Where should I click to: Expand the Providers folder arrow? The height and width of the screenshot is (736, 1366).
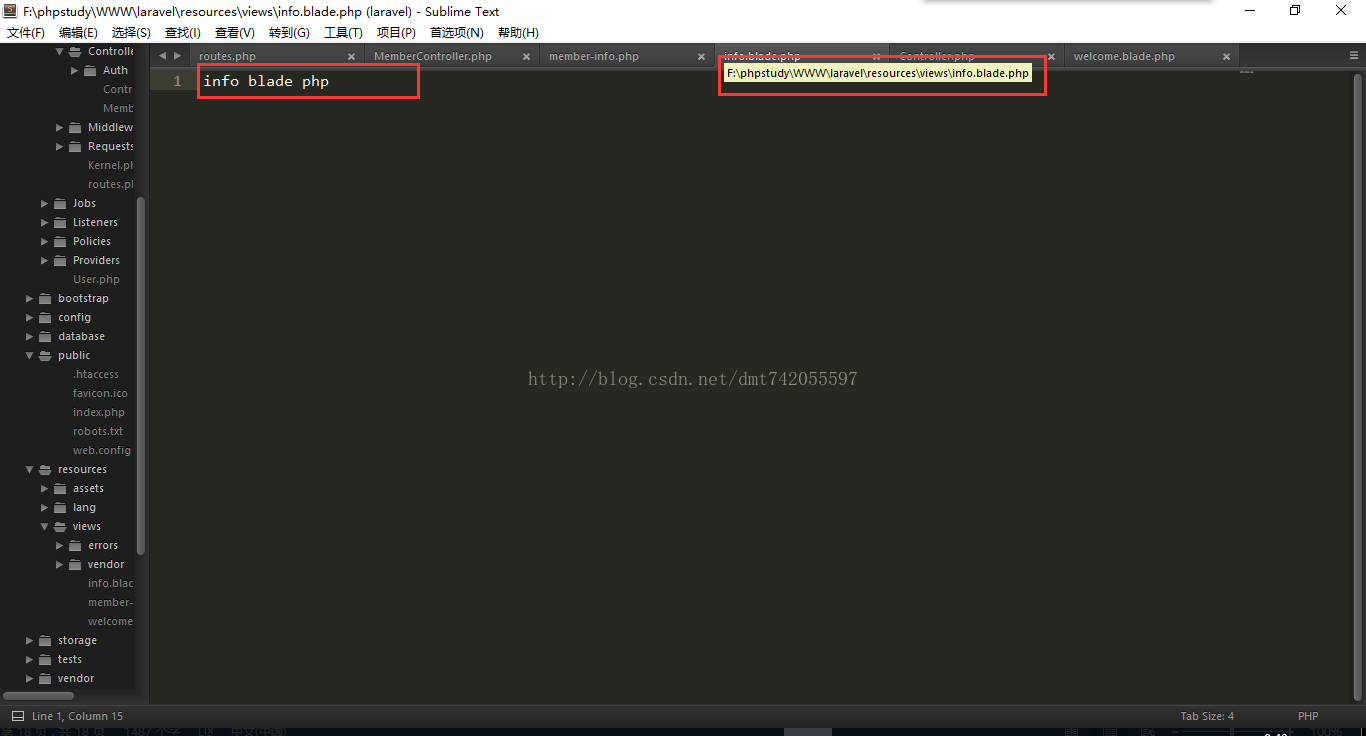45,261
